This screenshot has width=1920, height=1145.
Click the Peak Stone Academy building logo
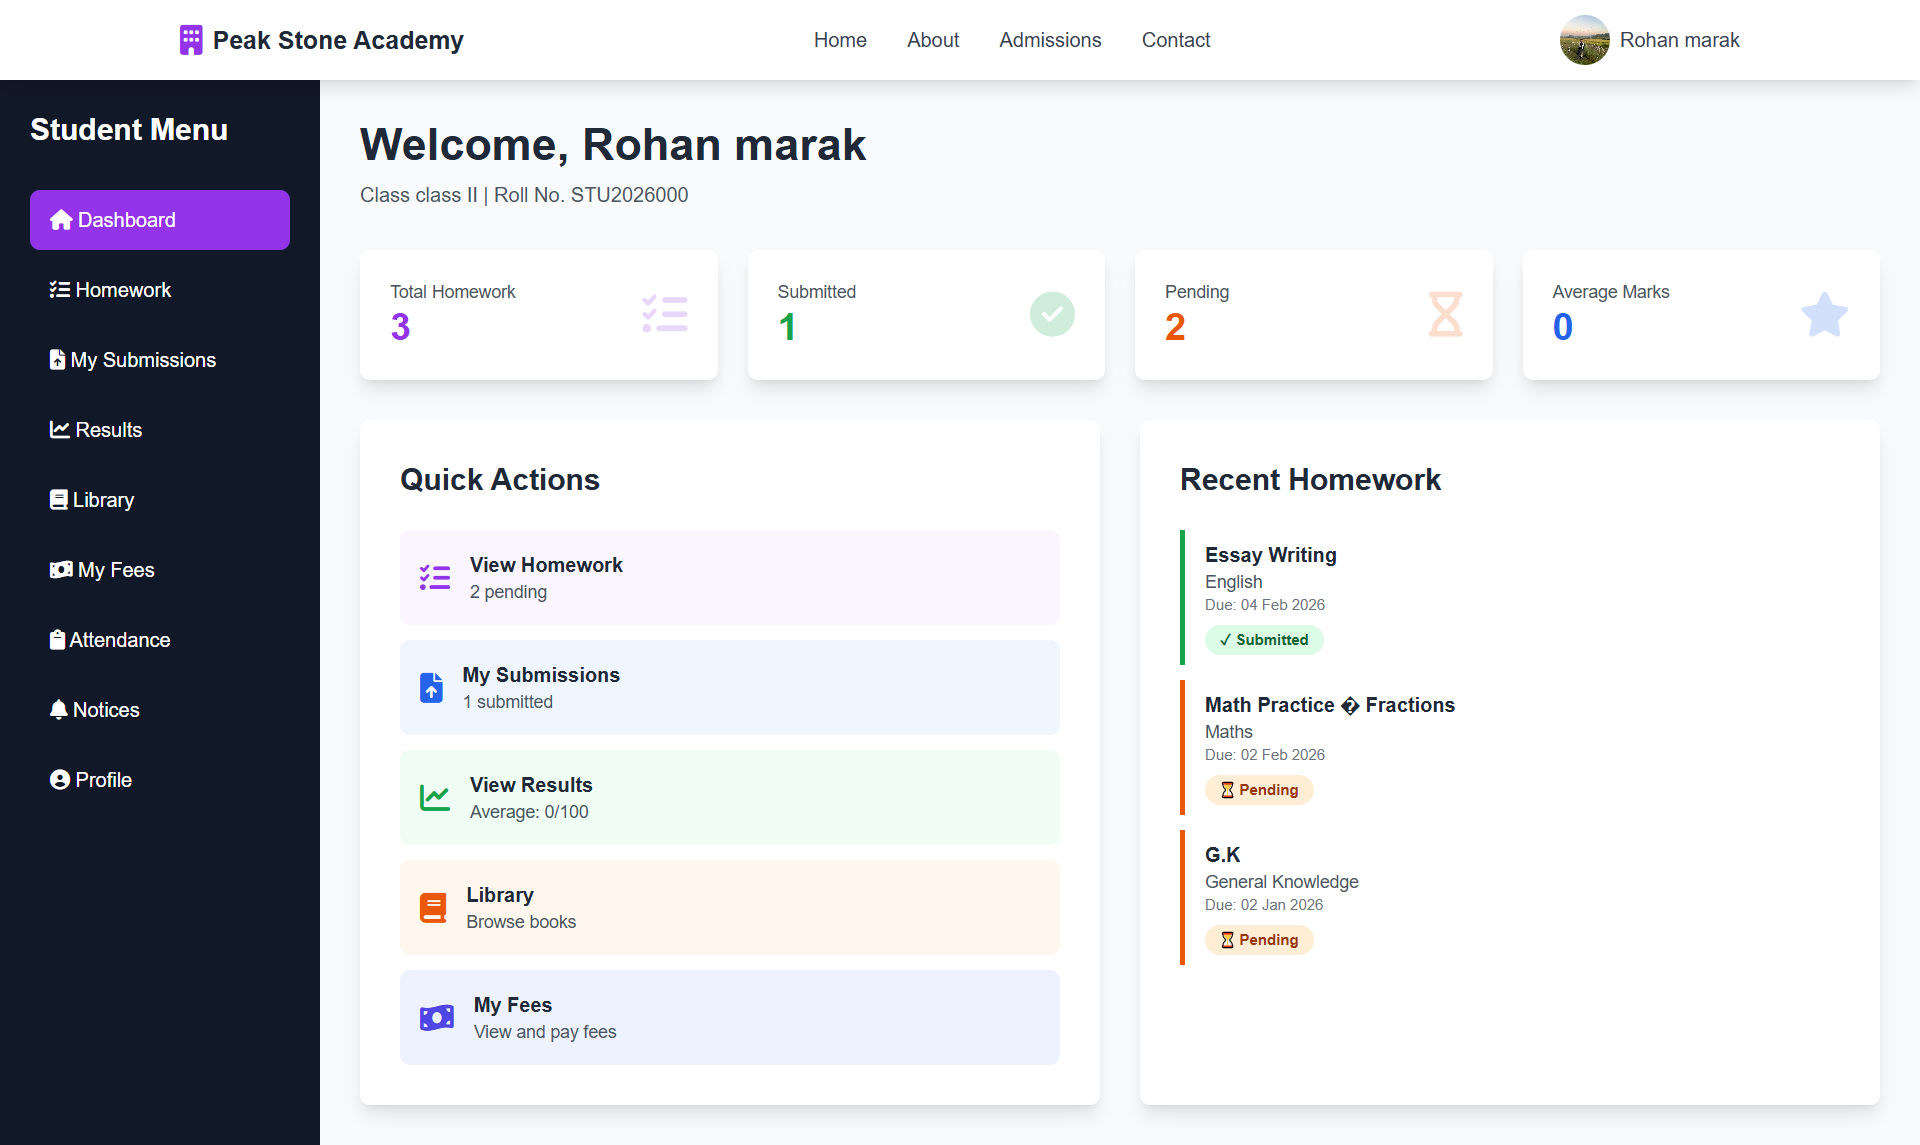[190, 38]
